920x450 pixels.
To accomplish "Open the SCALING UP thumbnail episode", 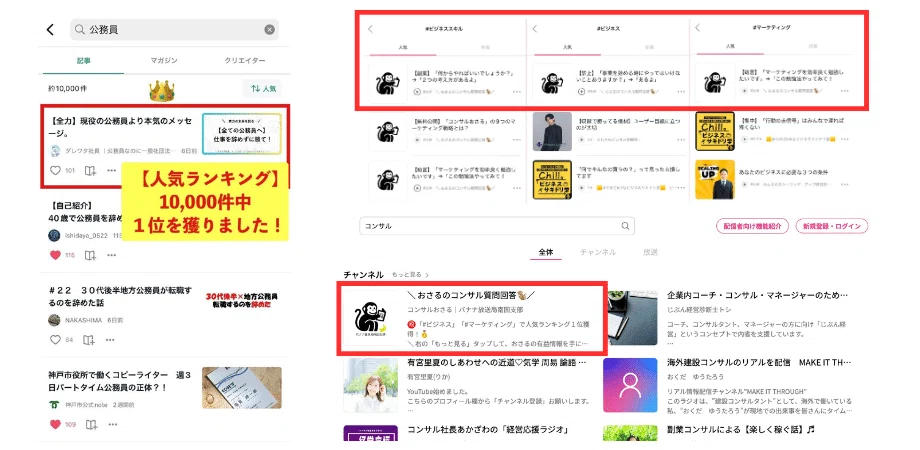I will pyautogui.click(x=715, y=180).
